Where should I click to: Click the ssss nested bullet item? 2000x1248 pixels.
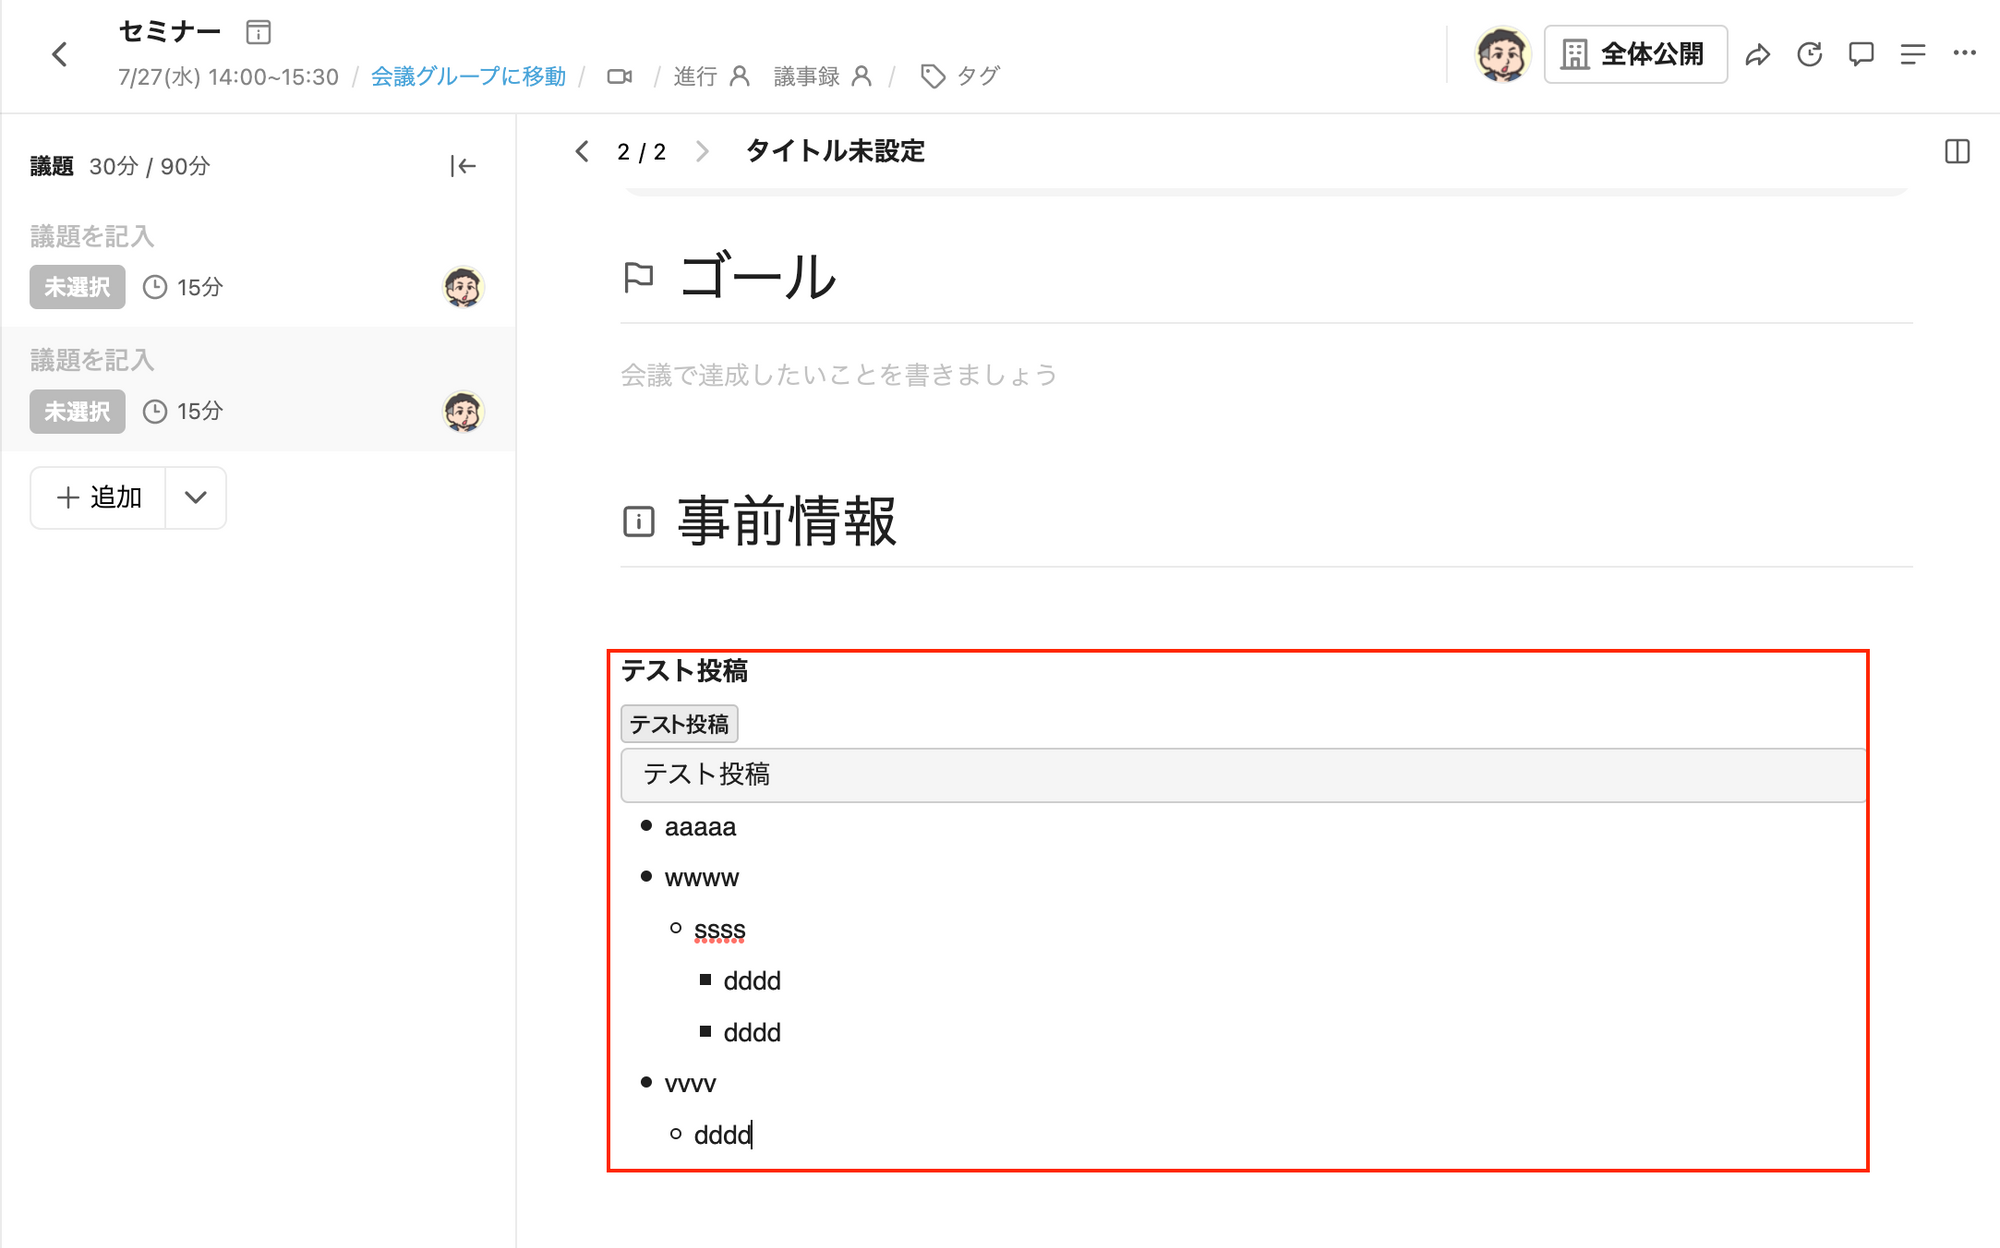pos(719,930)
